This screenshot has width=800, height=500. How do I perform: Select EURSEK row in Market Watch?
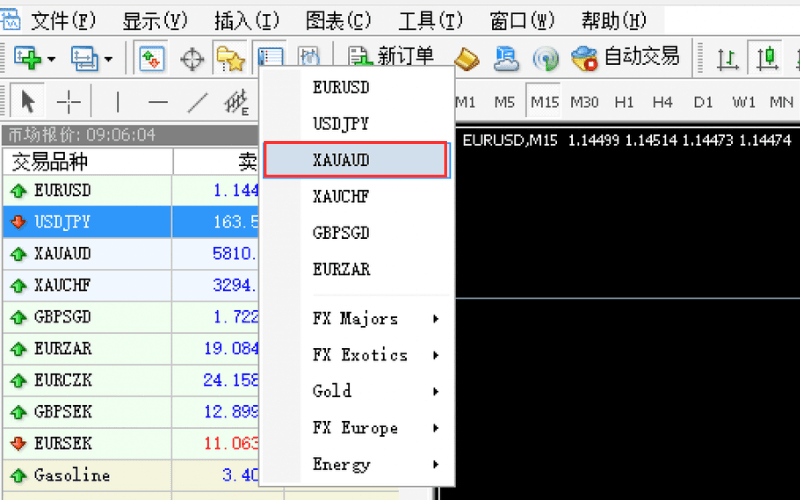coord(131,443)
